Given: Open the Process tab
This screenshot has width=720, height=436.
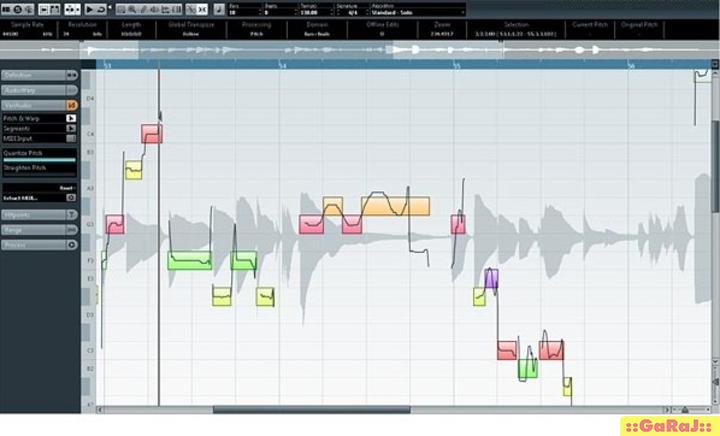Looking at the screenshot, I should [x=39, y=245].
